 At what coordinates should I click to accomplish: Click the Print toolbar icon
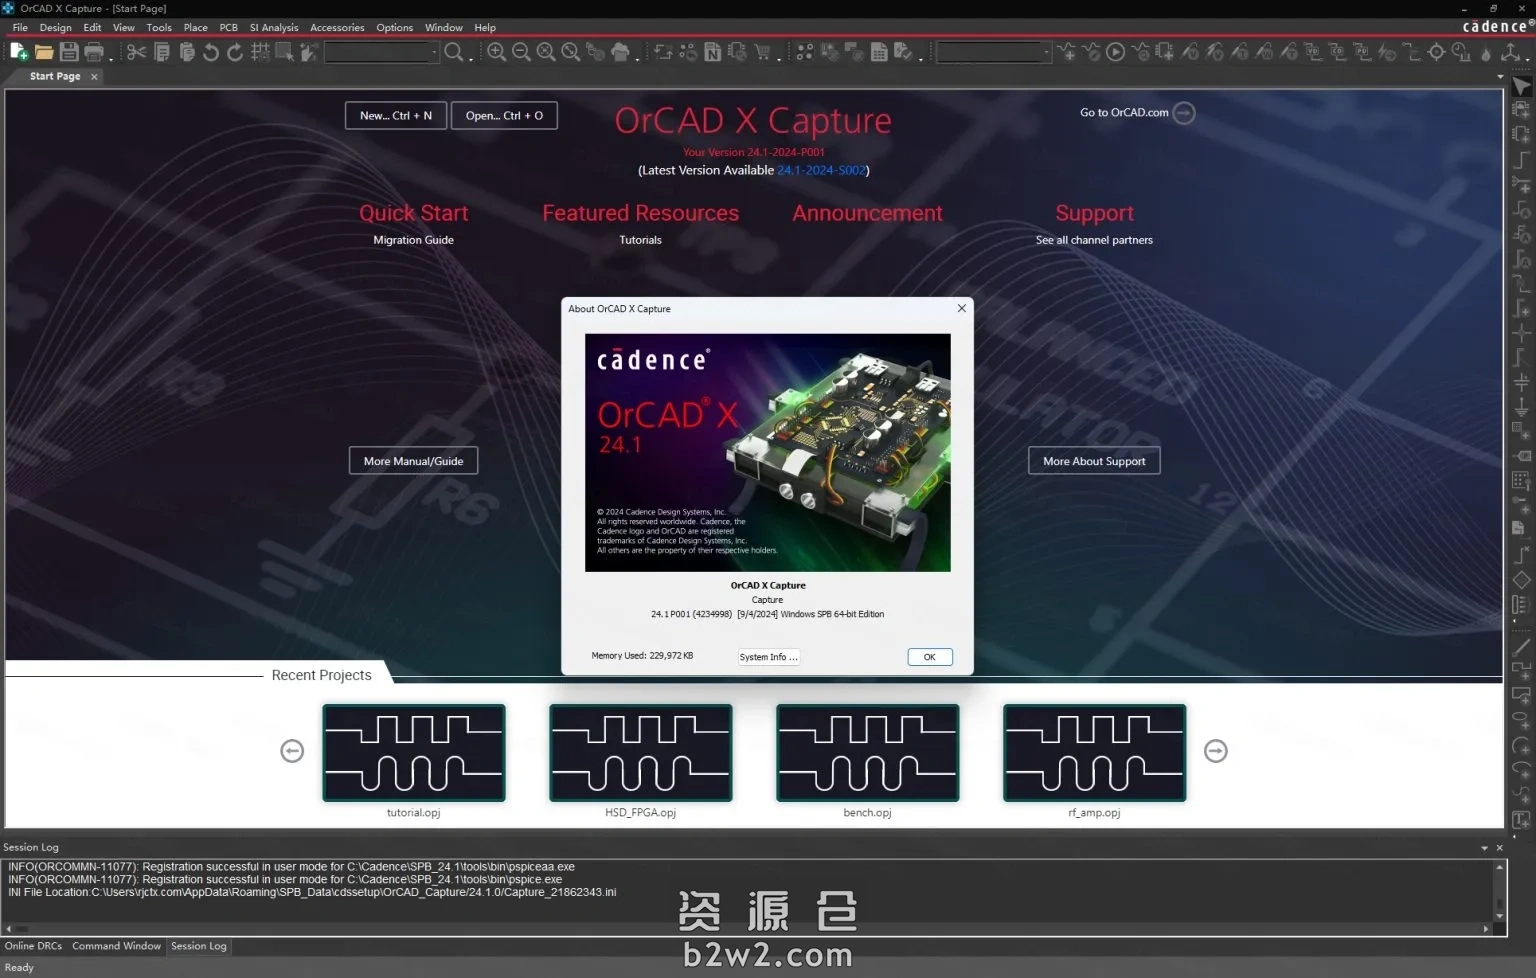click(94, 52)
